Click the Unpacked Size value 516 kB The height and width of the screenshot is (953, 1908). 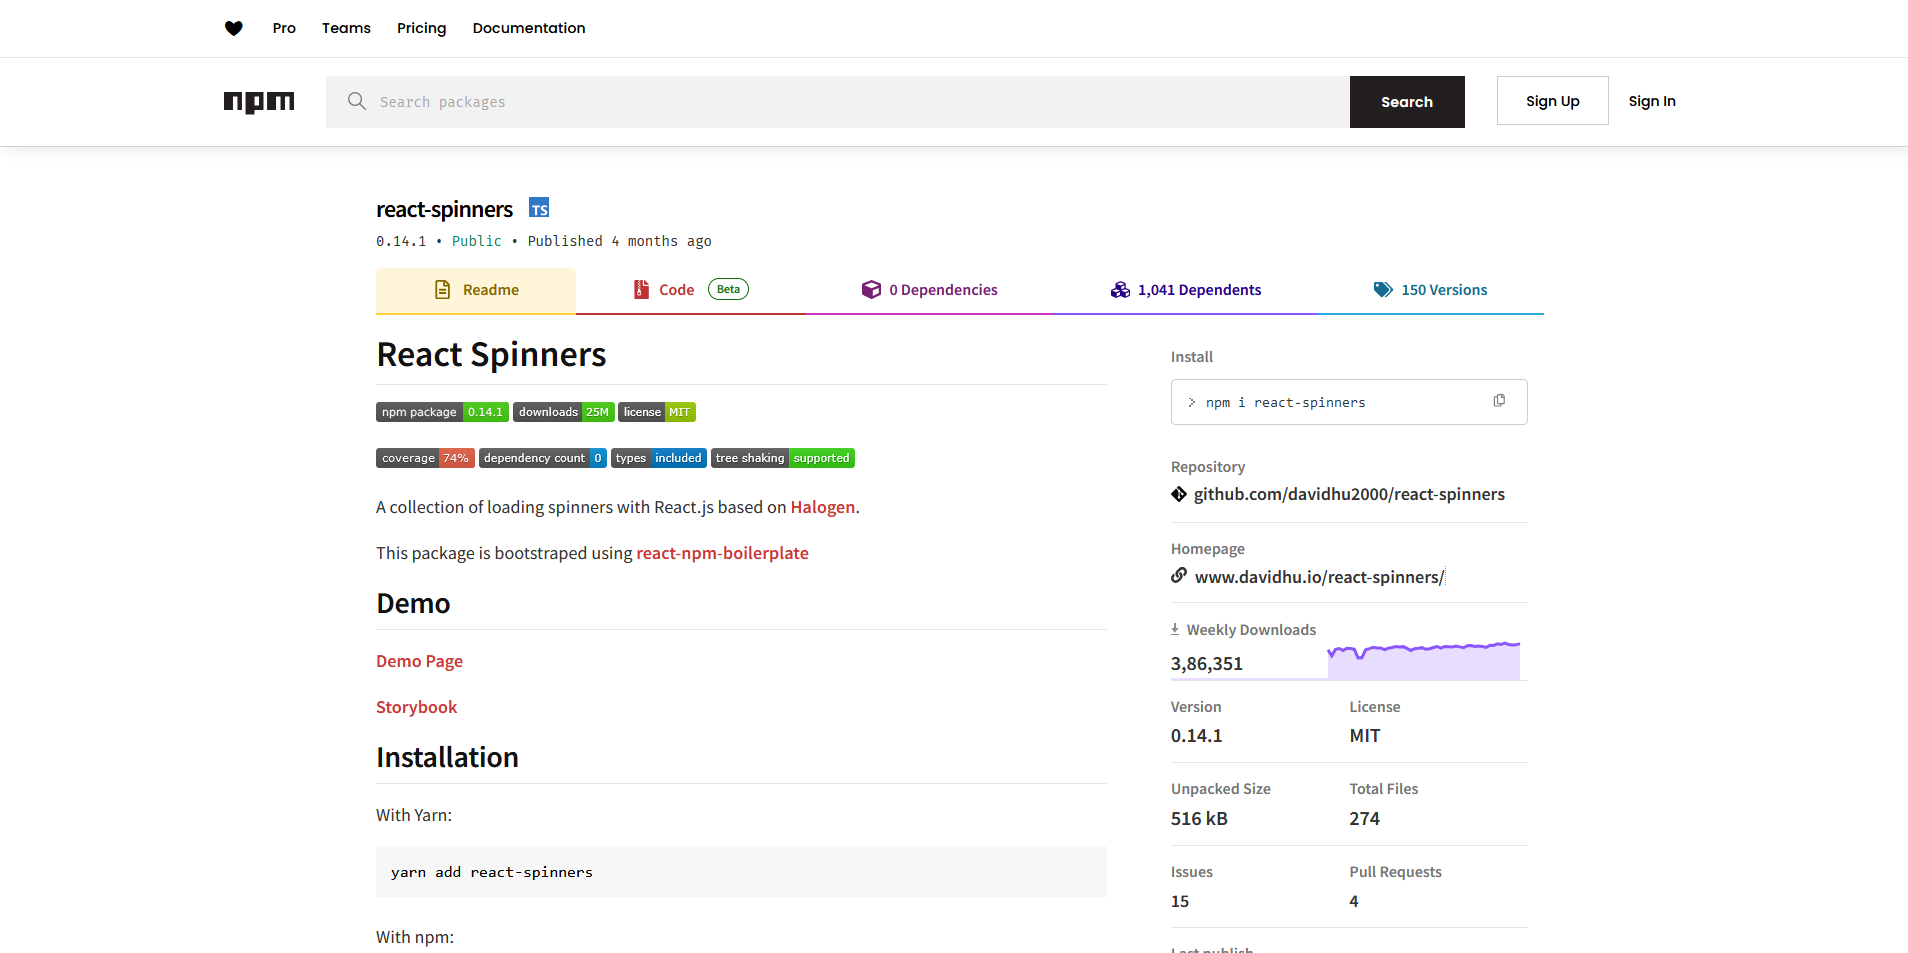pos(1199,818)
